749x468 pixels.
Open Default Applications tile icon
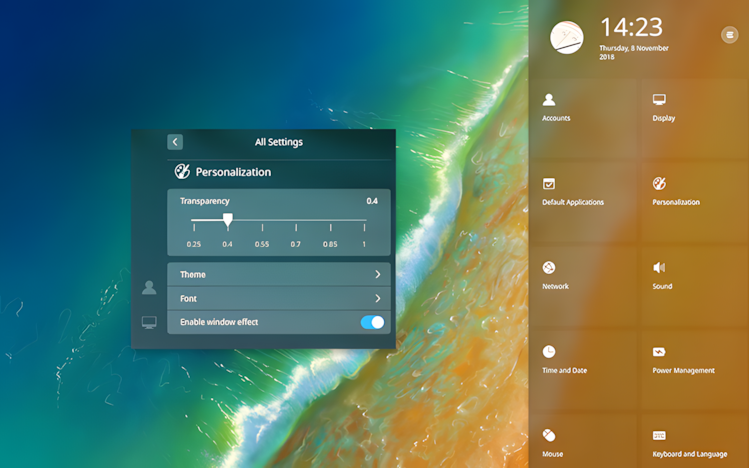(x=549, y=183)
